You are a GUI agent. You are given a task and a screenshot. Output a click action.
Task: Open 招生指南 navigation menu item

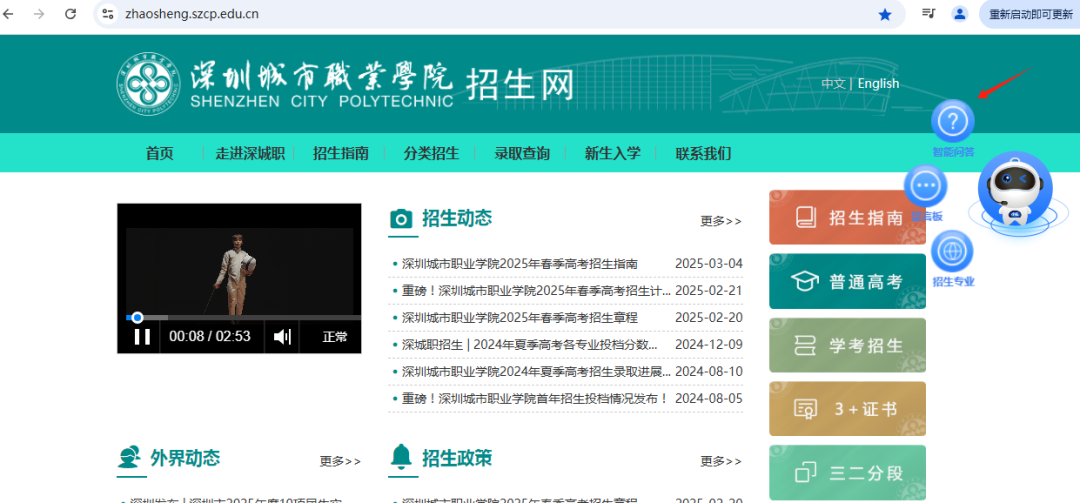tap(341, 153)
